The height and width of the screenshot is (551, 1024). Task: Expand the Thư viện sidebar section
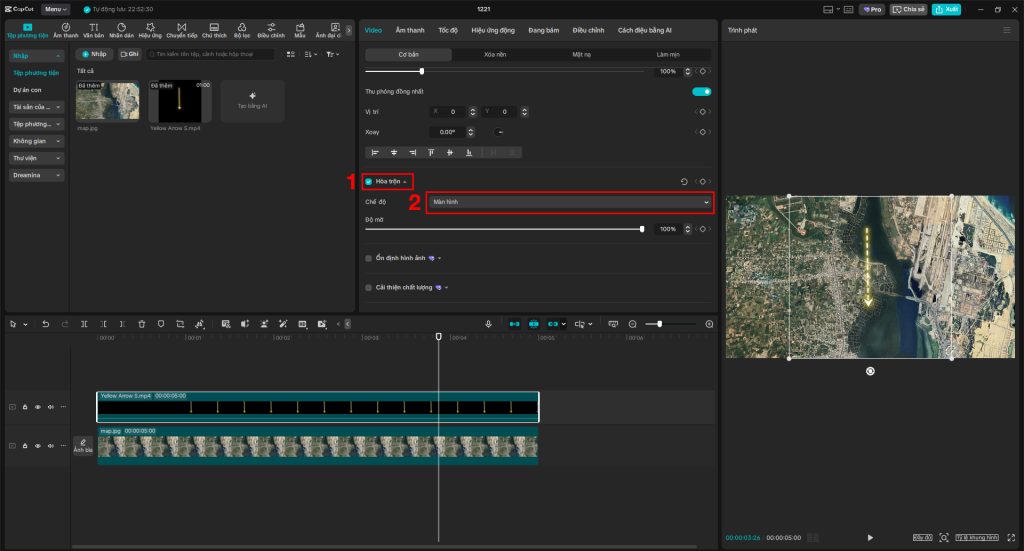click(x=36, y=158)
